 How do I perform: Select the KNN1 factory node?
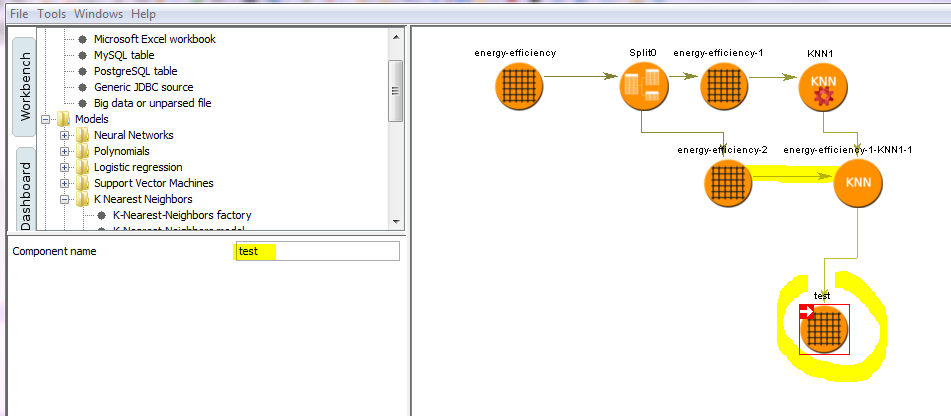point(823,87)
